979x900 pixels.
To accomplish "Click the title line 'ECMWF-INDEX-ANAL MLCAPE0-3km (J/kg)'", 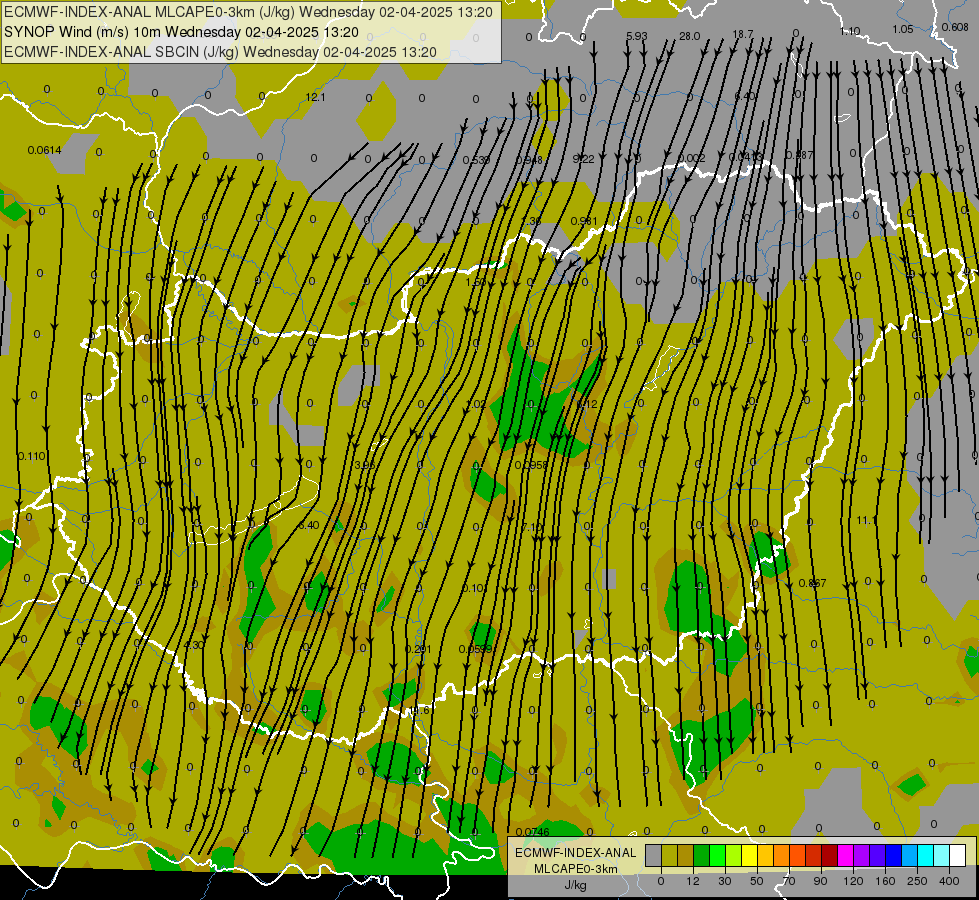I will pyautogui.click(x=149, y=12).
